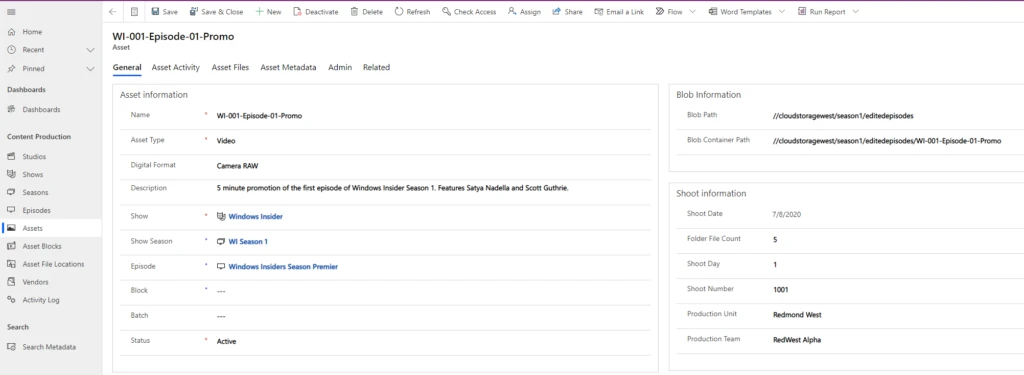Open Word Templates command
Viewport: 1024px width, 375px height.
(x=739, y=12)
